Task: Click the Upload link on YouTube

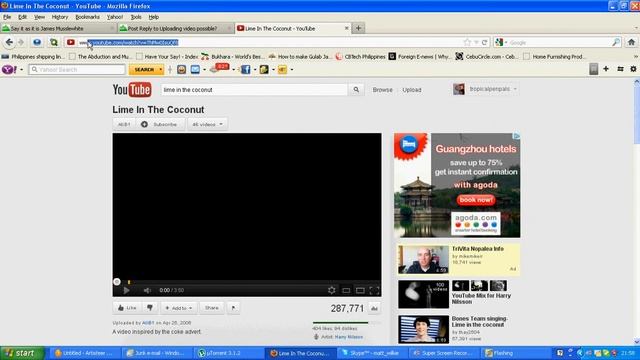Action: (412, 89)
